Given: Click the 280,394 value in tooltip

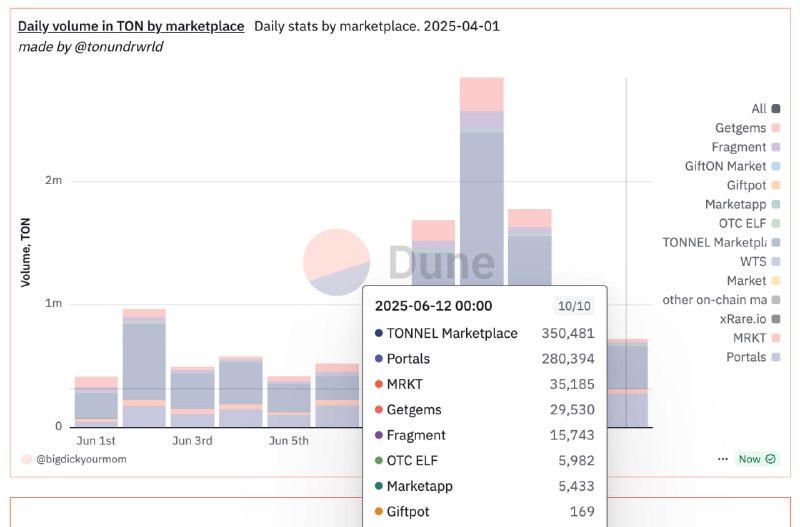Looking at the screenshot, I should 568,359.
